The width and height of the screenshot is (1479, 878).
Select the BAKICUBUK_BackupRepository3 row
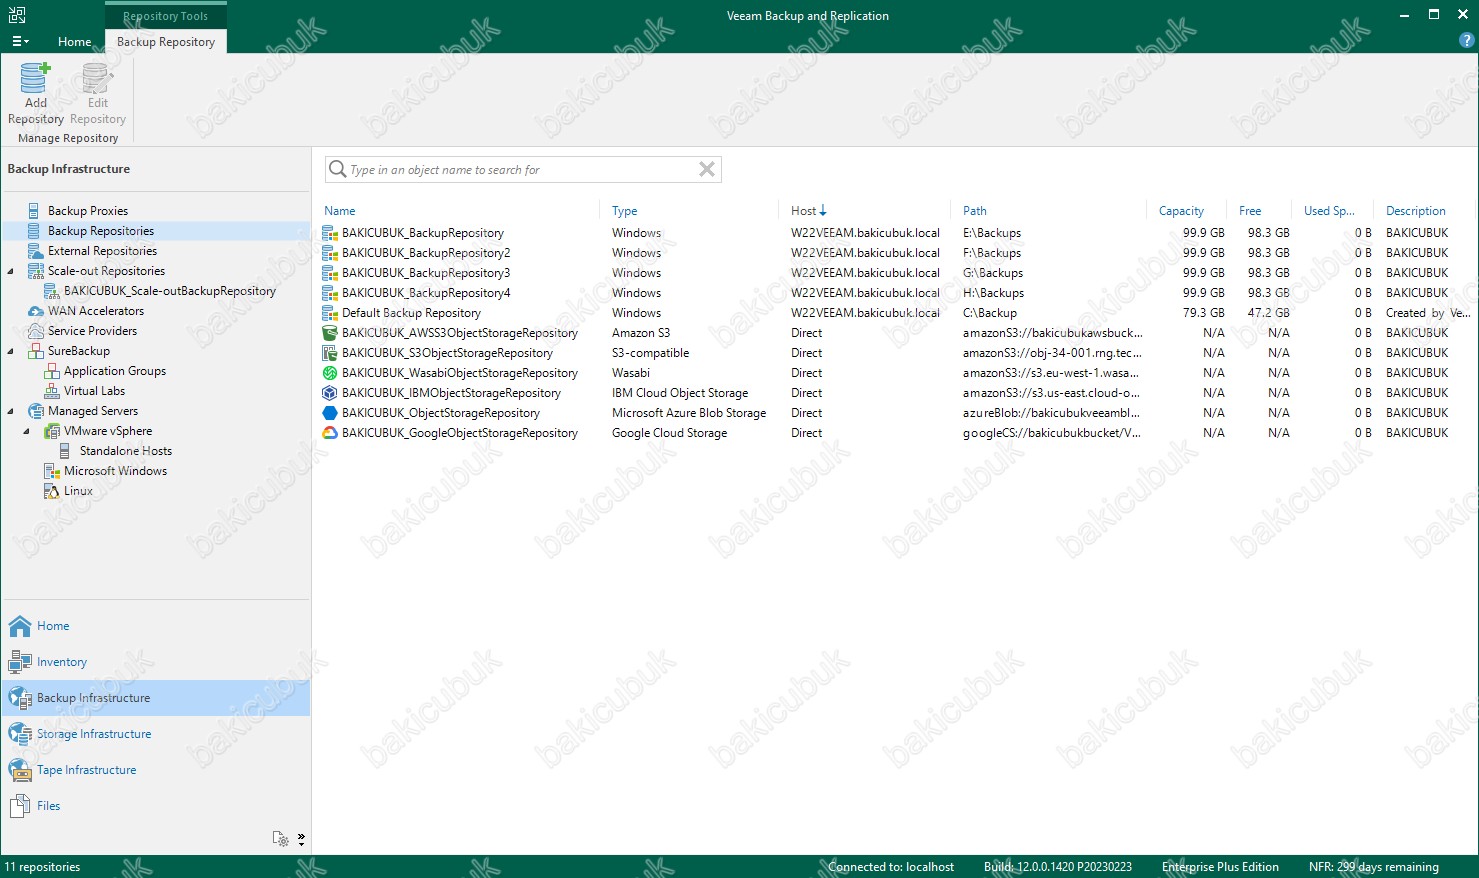tap(897, 273)
